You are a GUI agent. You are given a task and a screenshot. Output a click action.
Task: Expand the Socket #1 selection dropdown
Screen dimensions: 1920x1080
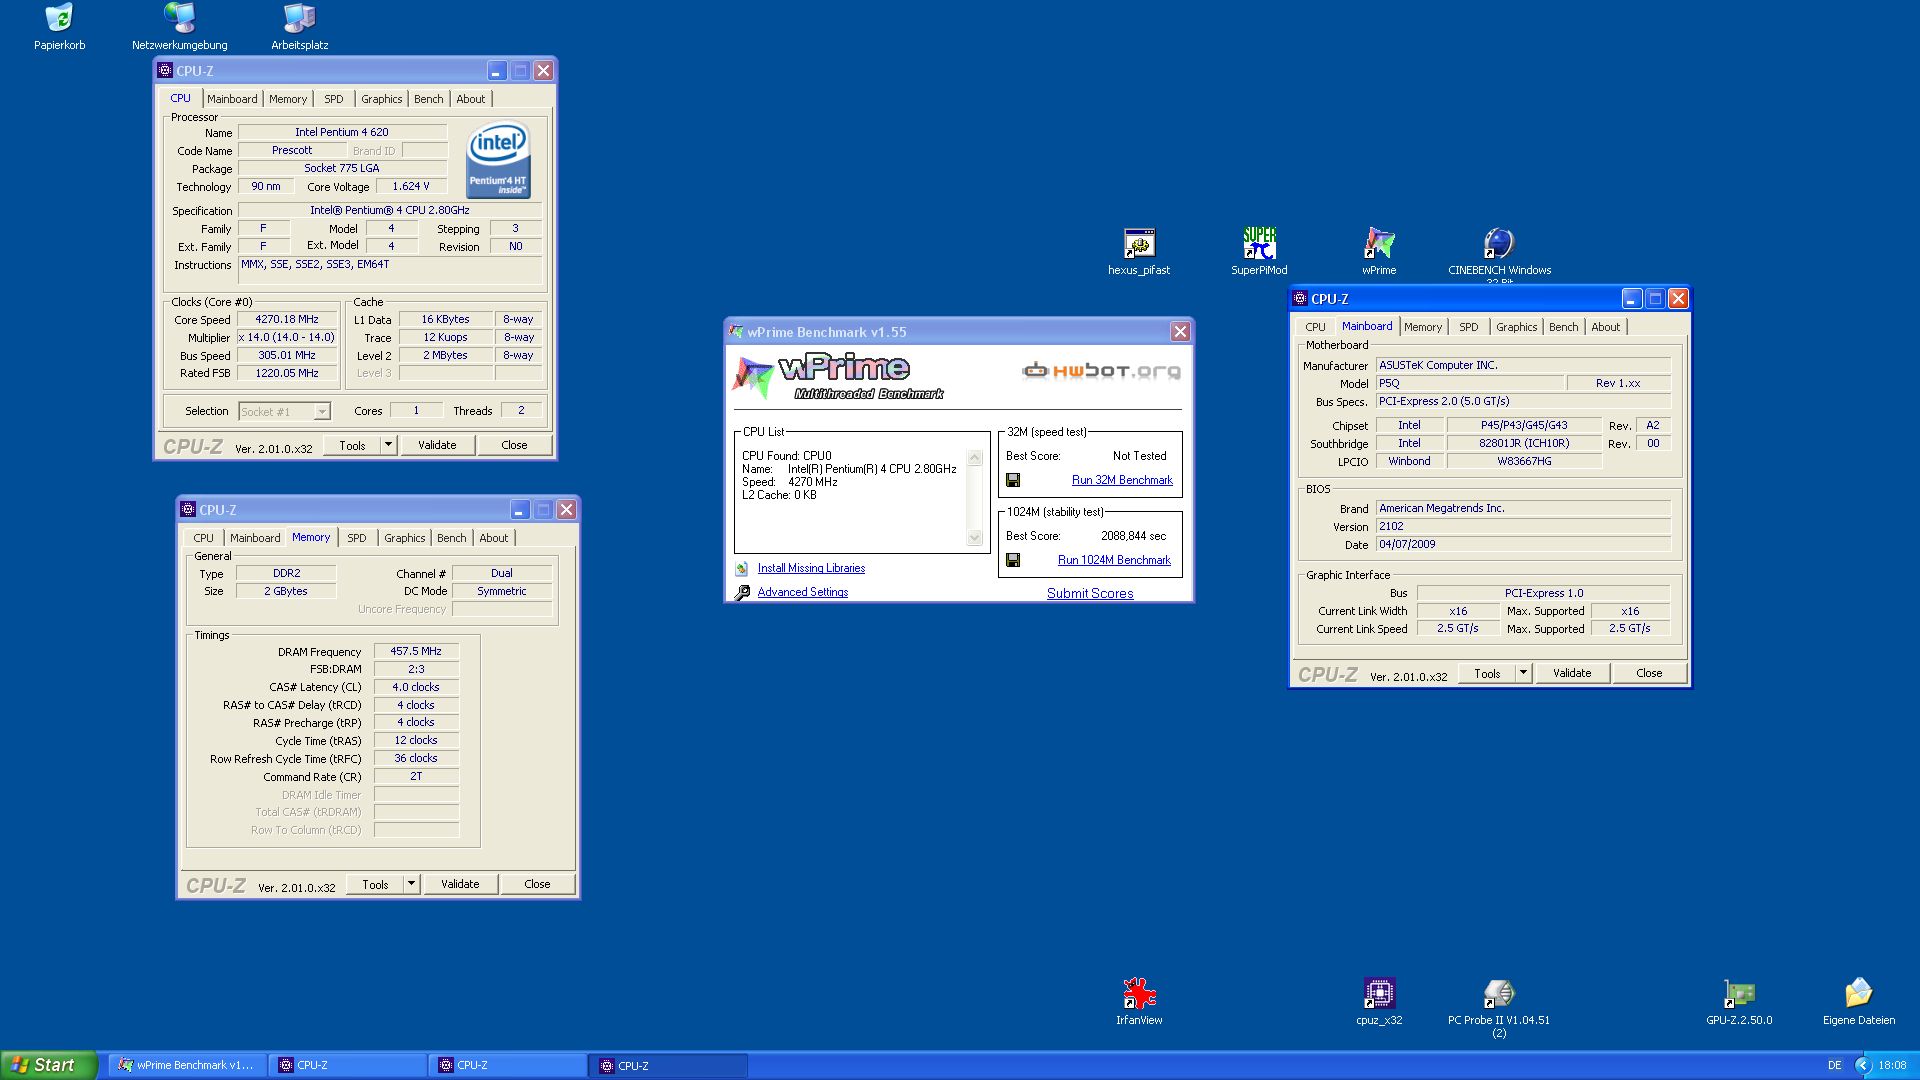click(321, 412)
